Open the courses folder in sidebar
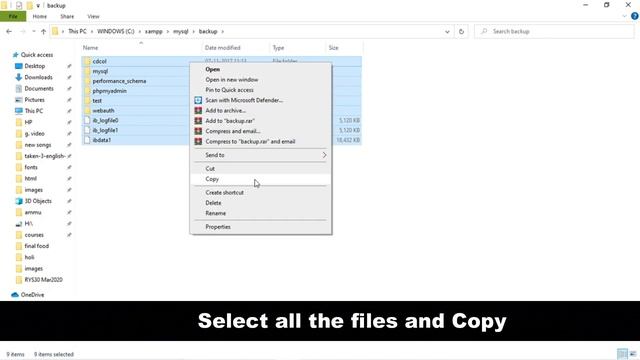 (34, 235)
